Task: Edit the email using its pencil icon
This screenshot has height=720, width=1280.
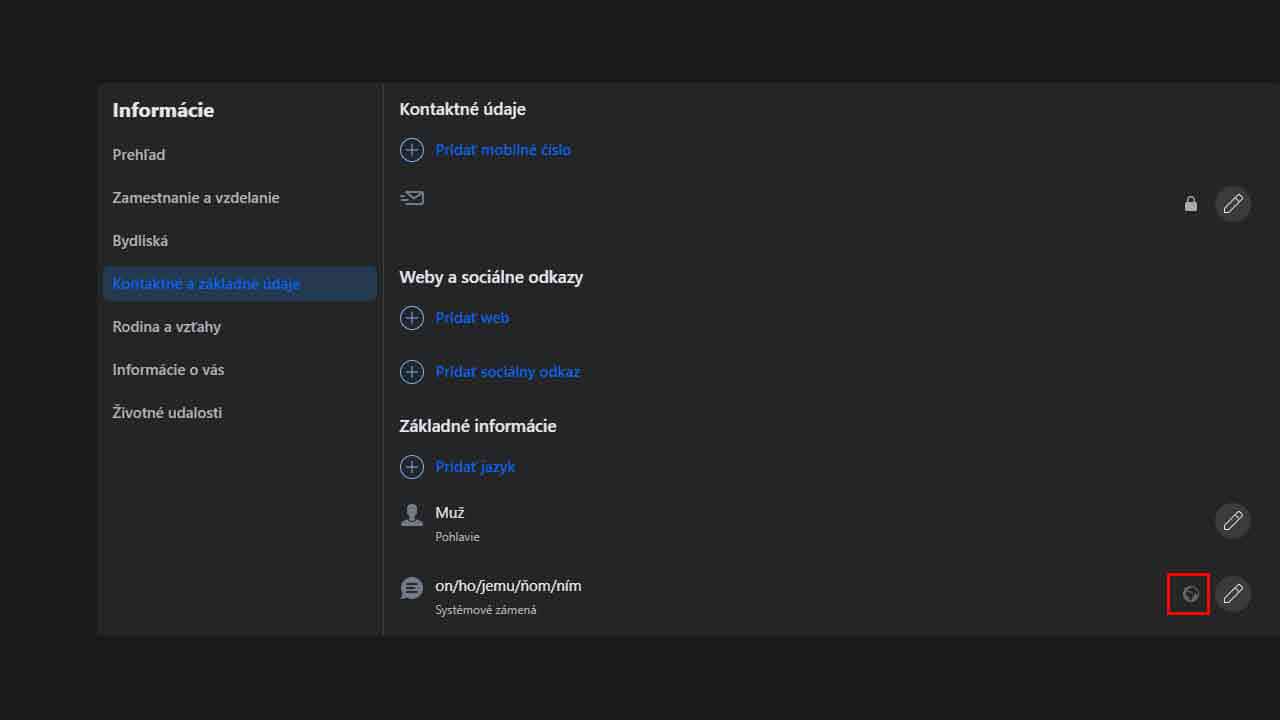Action: click(1233, 204)
